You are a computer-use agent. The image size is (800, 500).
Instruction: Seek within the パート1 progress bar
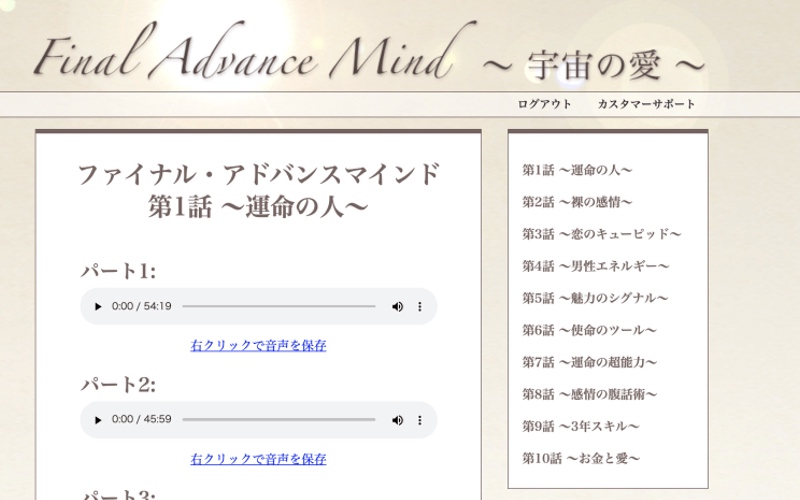click(279, 307)
